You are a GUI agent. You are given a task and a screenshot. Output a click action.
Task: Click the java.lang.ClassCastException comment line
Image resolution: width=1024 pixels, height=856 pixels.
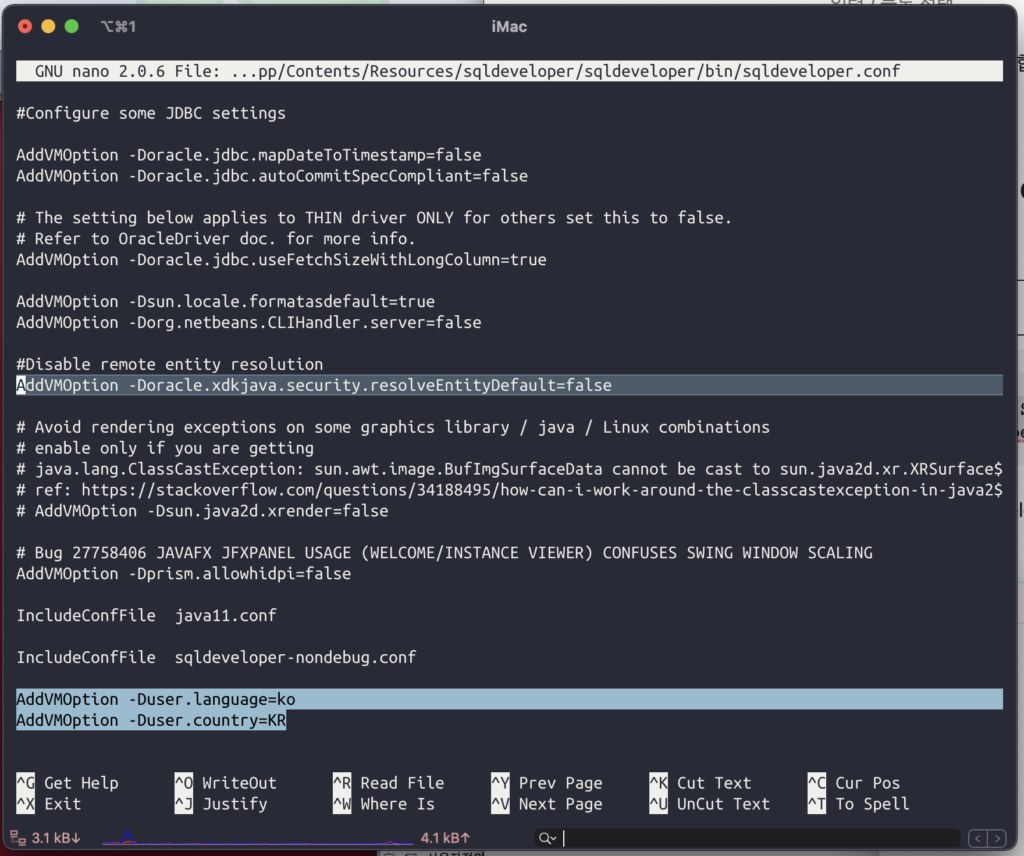[x=509, y=469]
